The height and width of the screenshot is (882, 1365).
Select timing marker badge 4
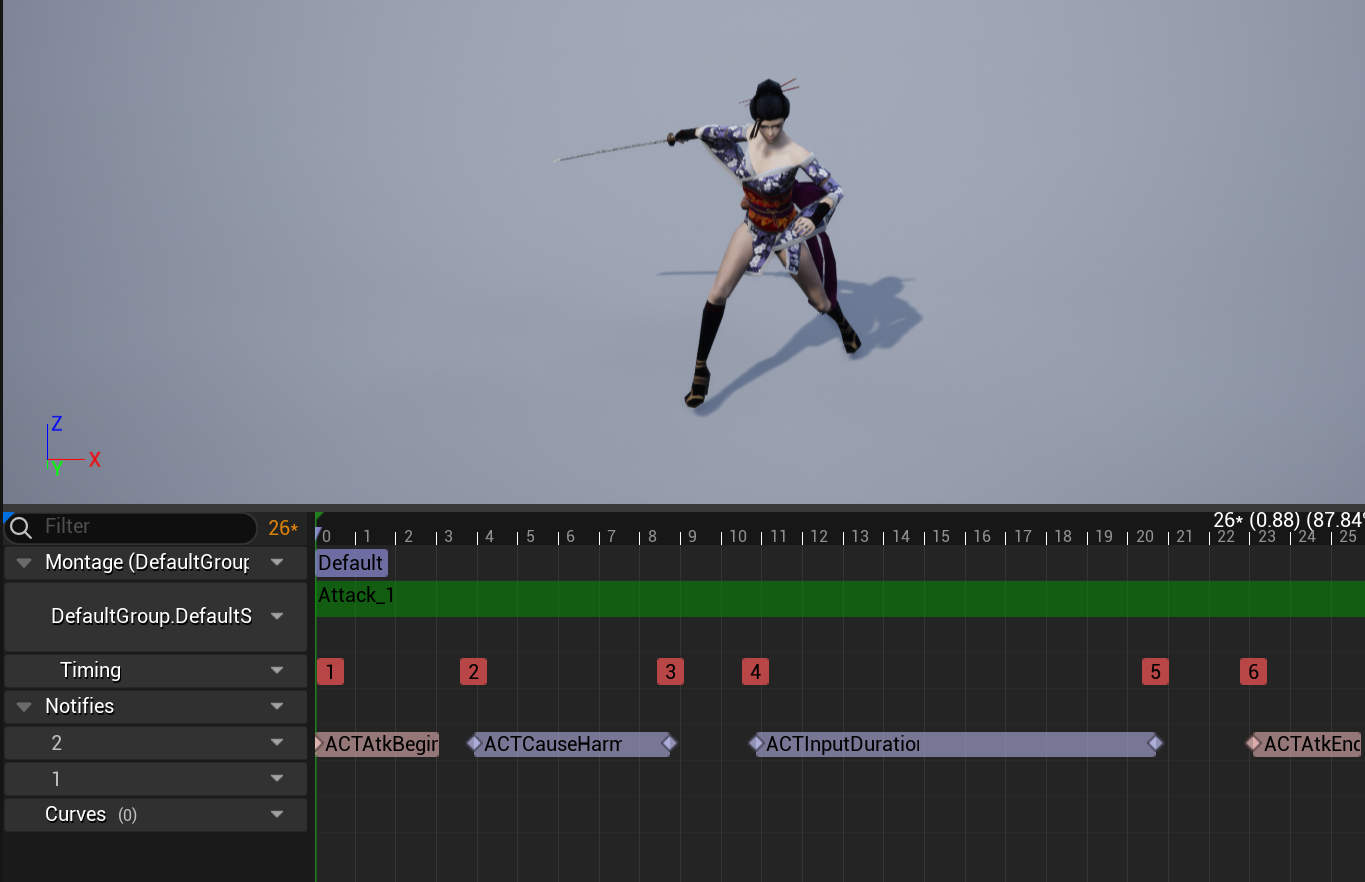(x=755, y=671)
